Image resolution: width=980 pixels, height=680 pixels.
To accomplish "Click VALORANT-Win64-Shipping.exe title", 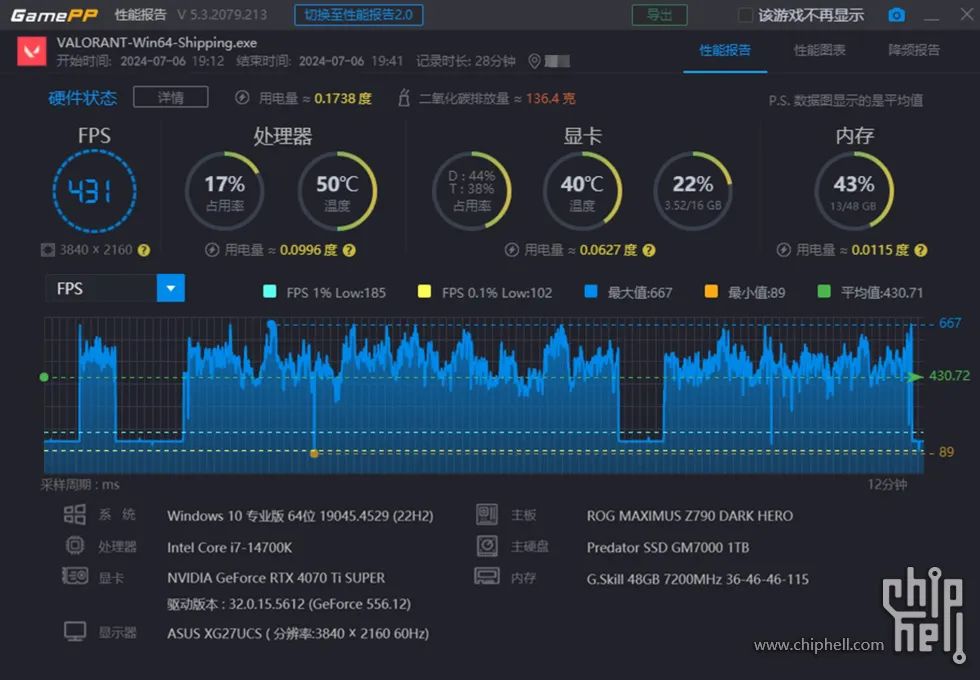I will [157, 42].
